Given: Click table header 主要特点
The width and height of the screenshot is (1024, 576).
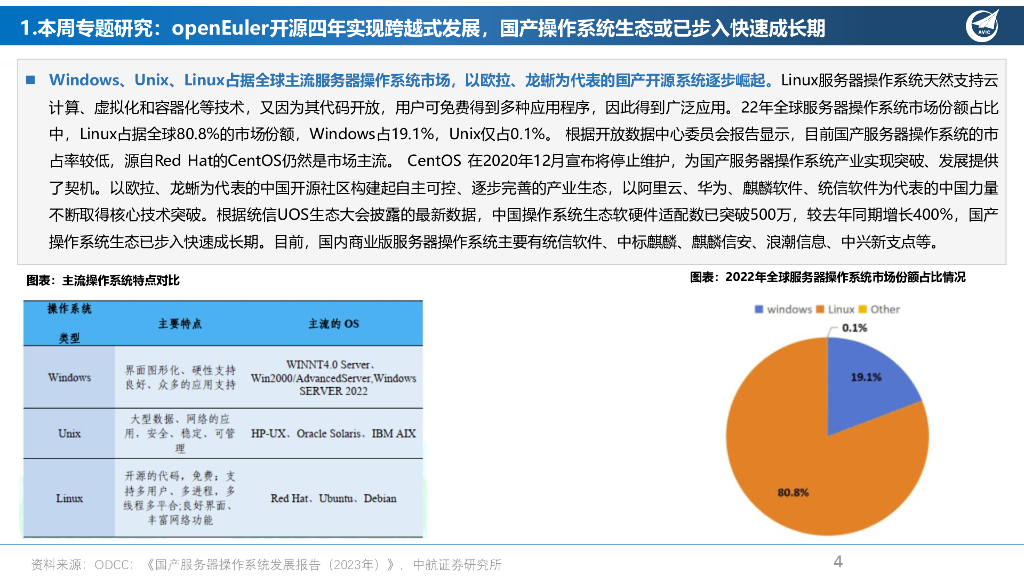Looking at the screenshot, I should pos(180,323).
